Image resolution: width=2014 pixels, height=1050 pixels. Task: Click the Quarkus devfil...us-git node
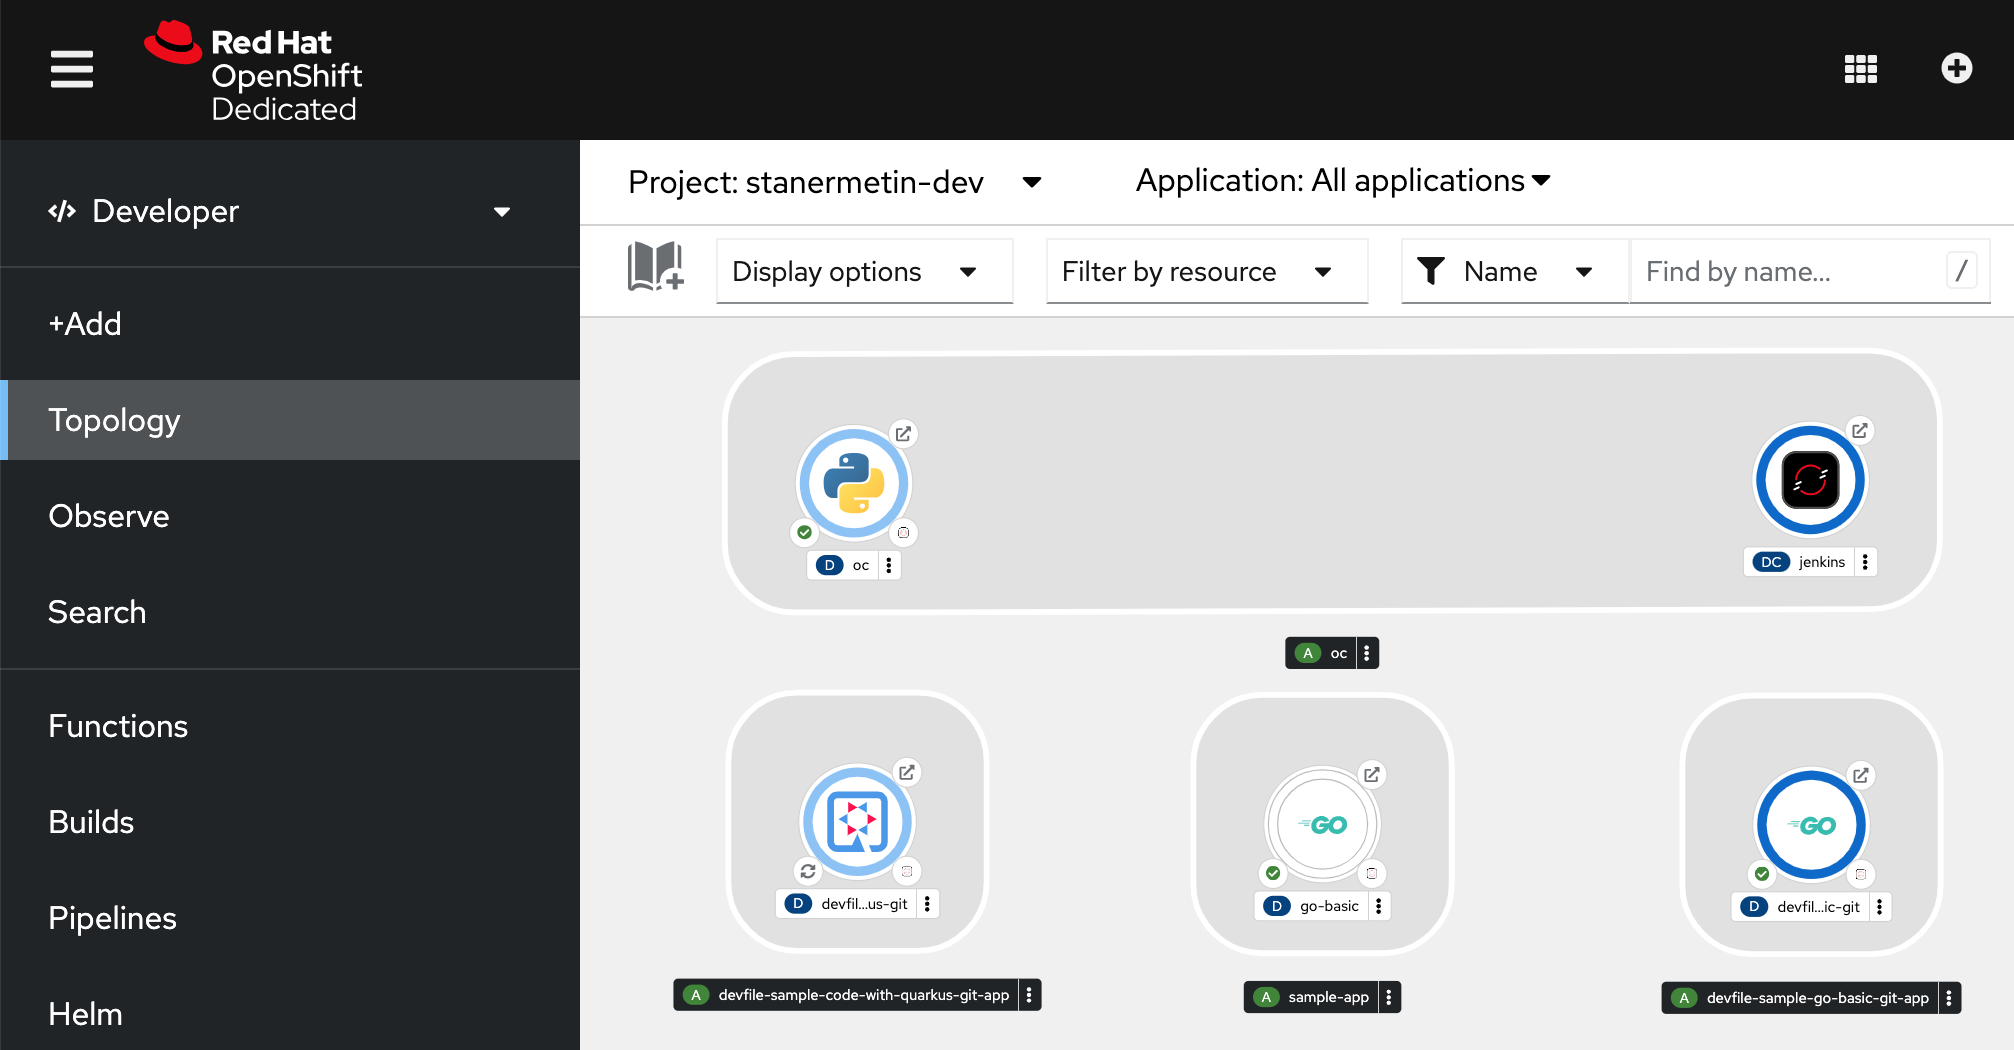tap(857, 822)
